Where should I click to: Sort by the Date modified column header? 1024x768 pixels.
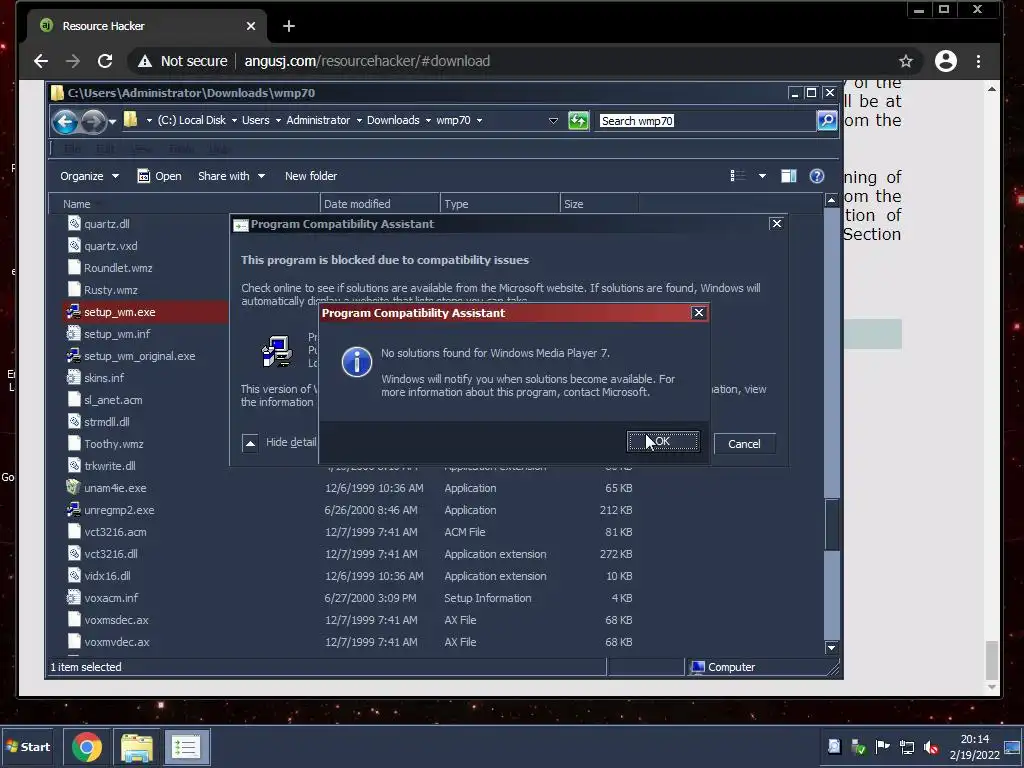(x=380, y=204)
